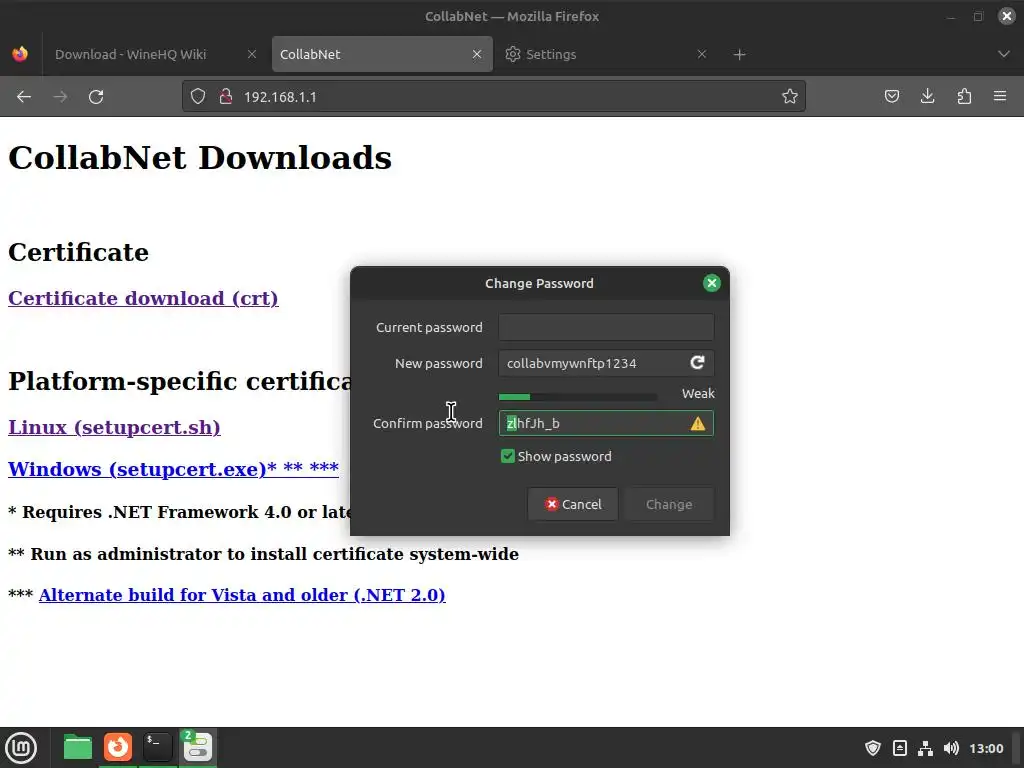Open the clock showing 13:00

[986, 748]
